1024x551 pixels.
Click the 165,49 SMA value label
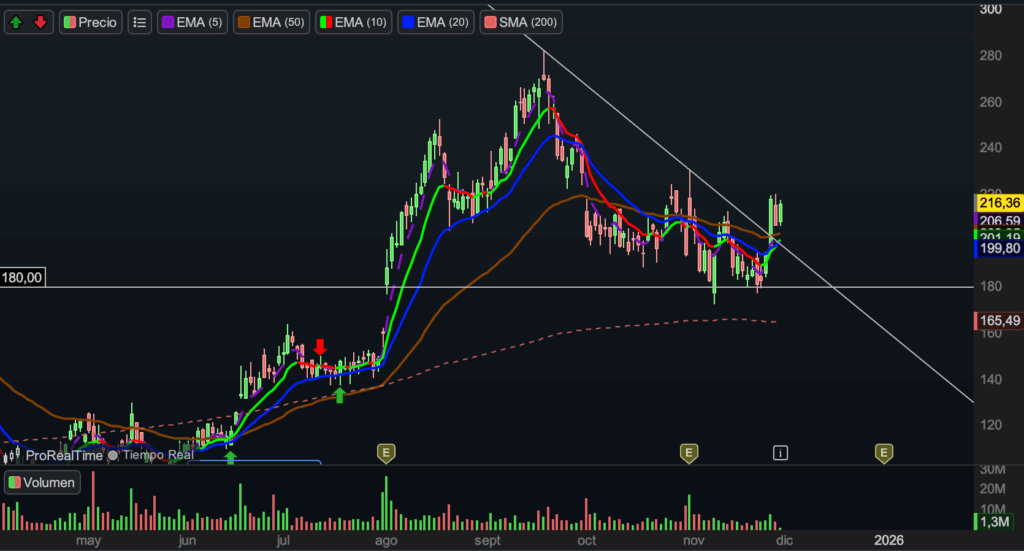pos(996,320)
